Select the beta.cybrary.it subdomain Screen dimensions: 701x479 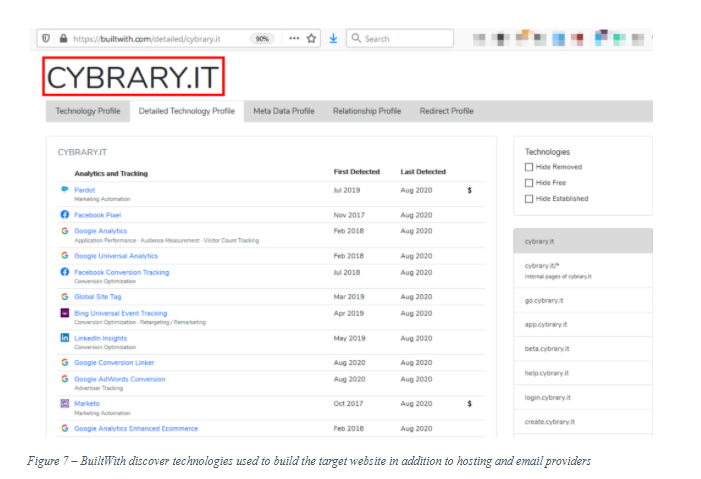[x=583, y=348]
